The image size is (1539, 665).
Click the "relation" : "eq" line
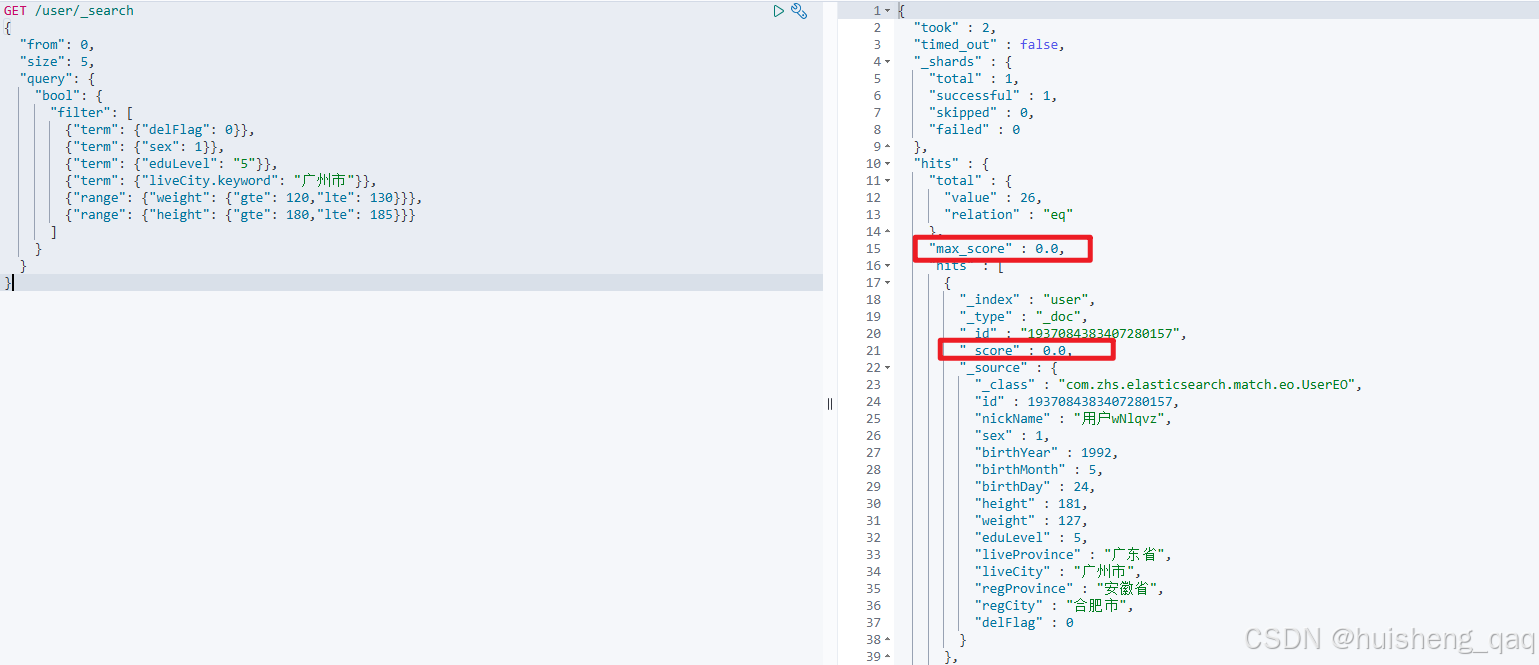(1009, 215)
